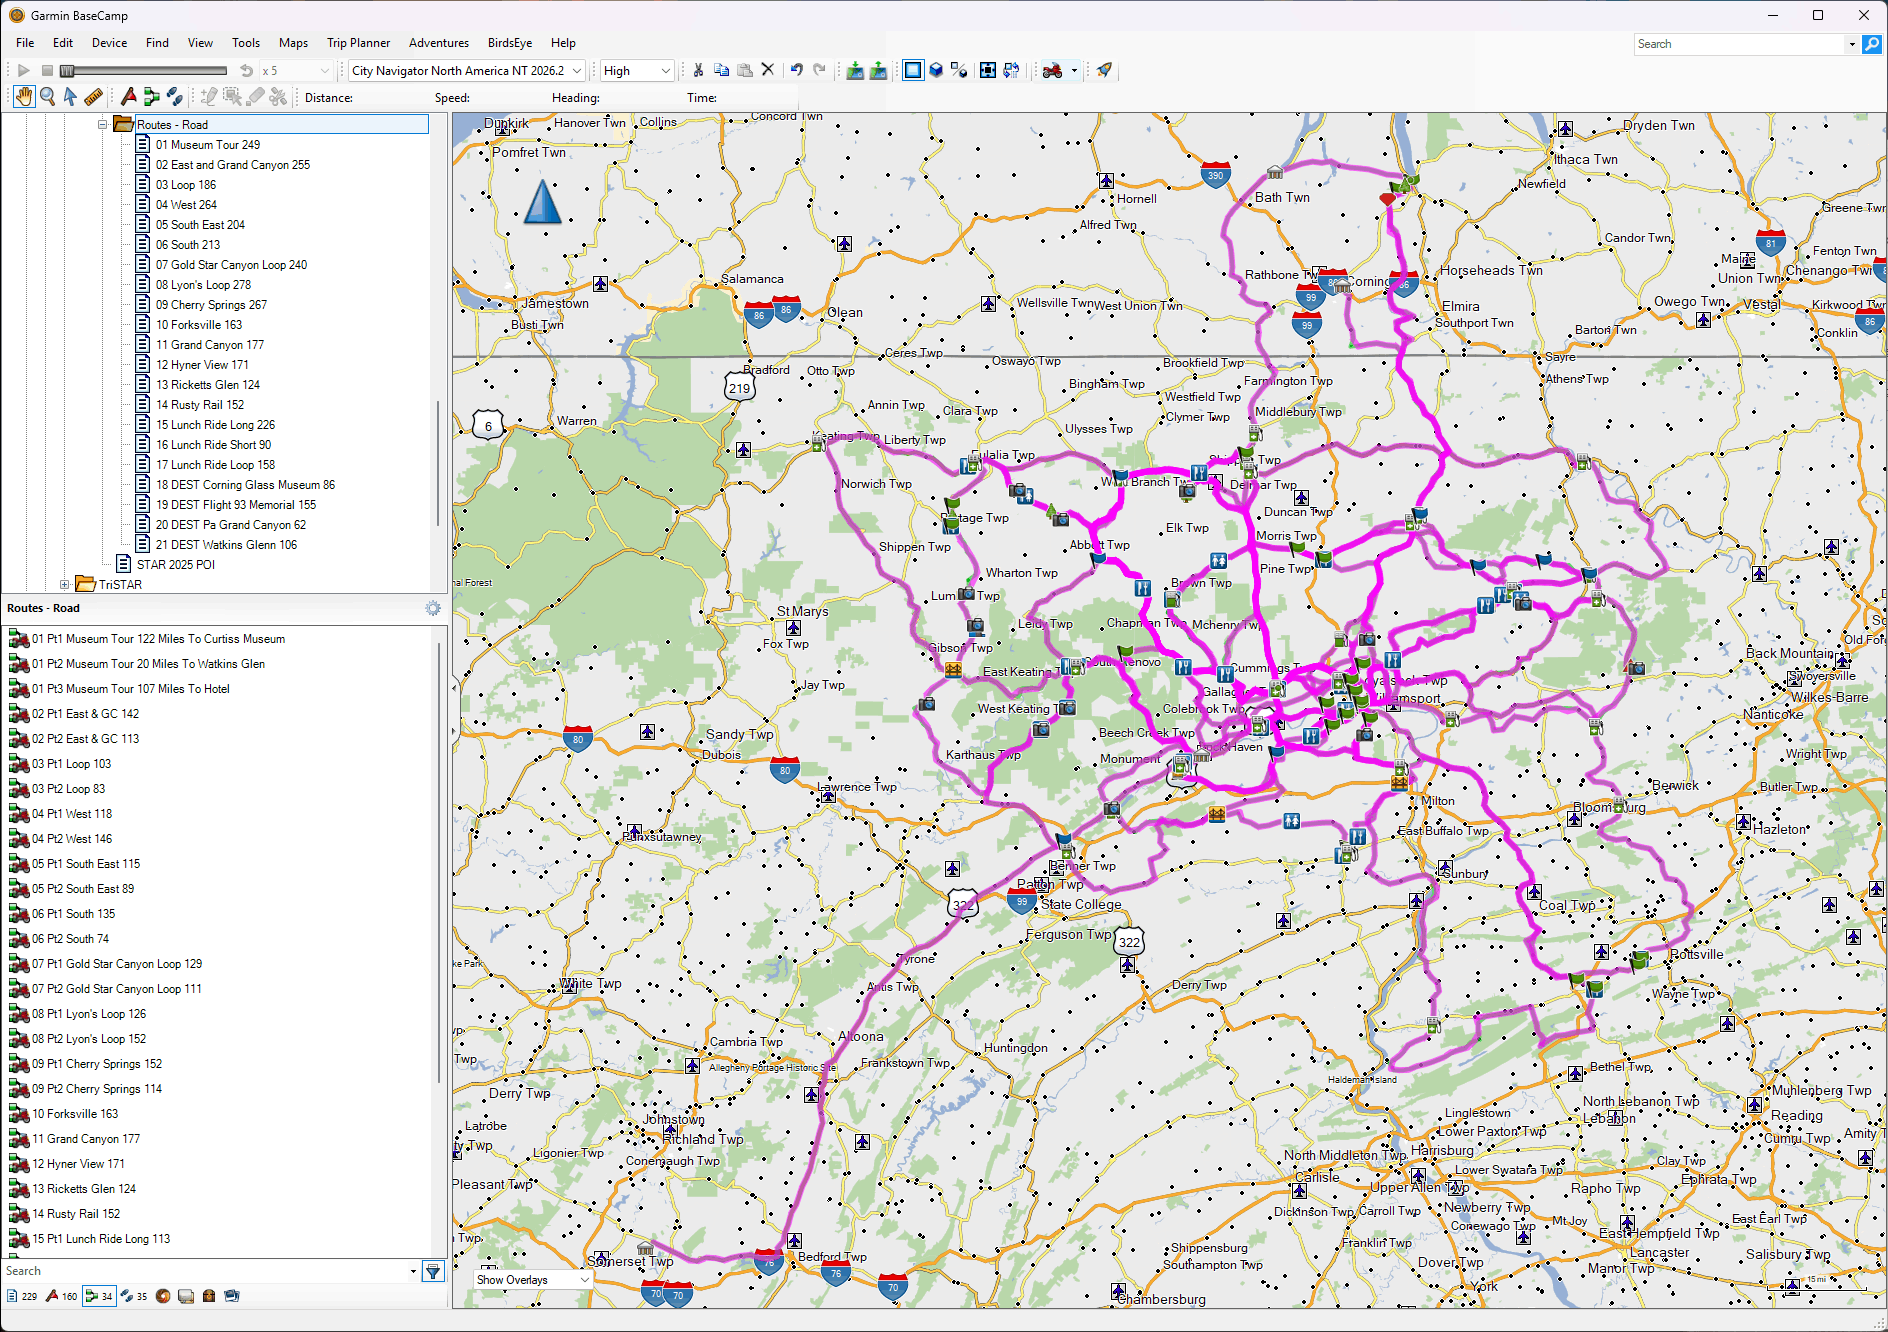This screenshot has width=1888, height=1332.
Task: Select the New Route tool
Action: point(152,97)
